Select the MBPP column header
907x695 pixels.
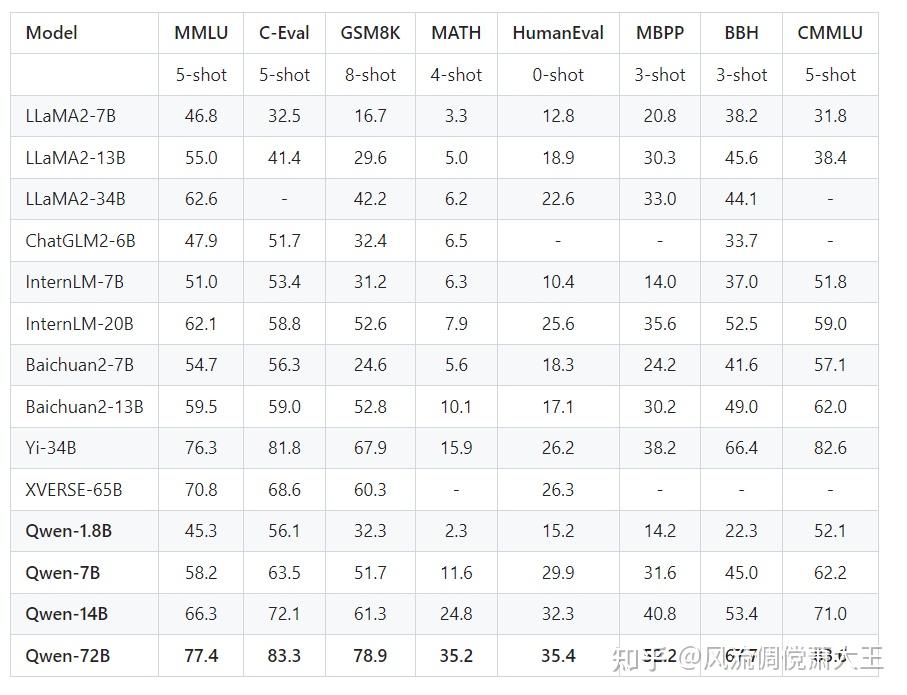click(x=660, y=33)
